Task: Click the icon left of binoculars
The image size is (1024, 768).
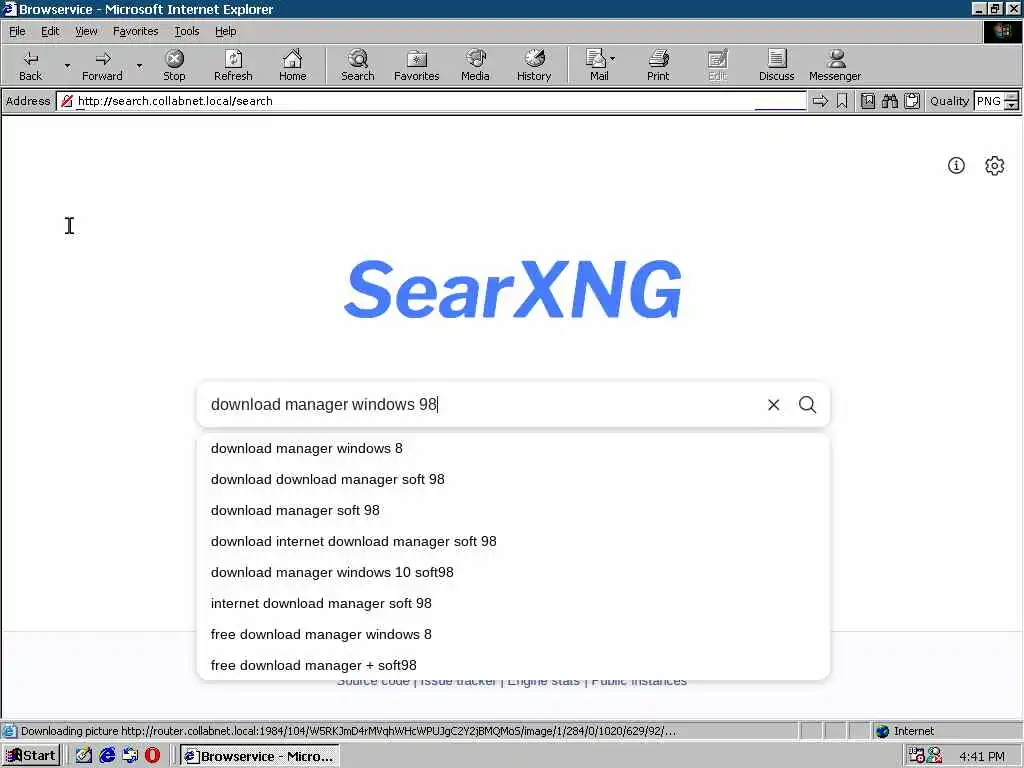Action: pyautogui.click(x=868, y=101)
